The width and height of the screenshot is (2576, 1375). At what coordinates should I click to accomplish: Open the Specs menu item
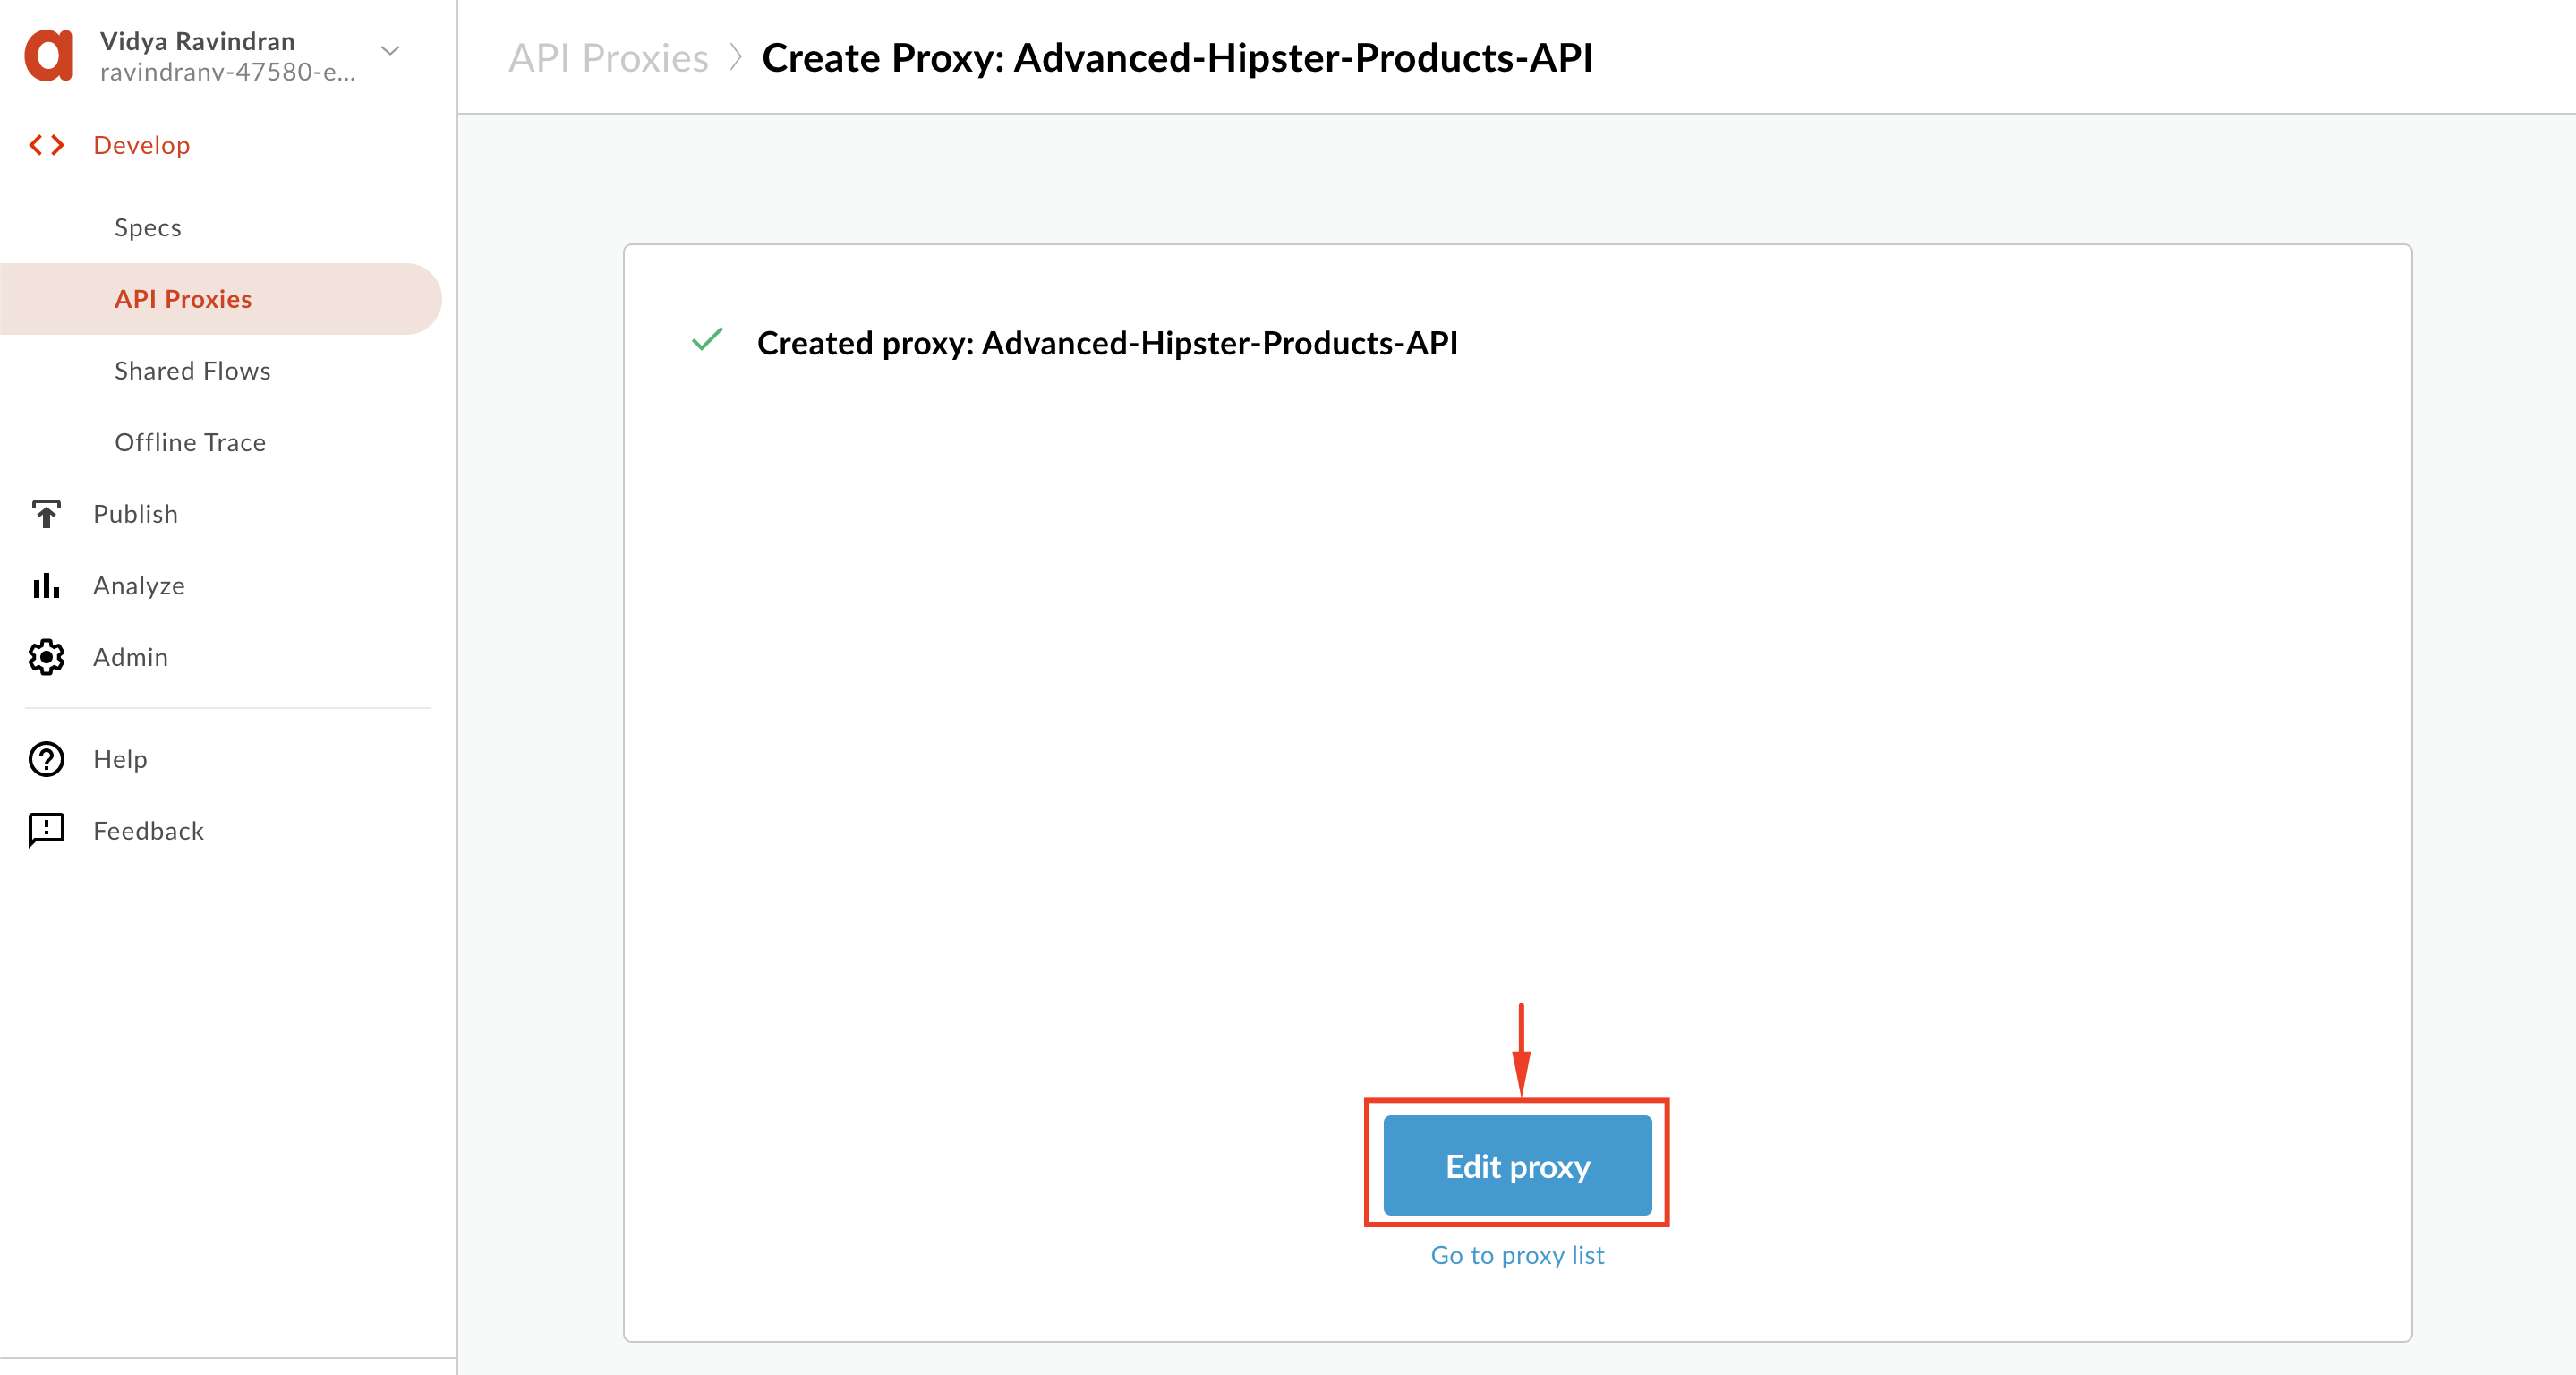(x=148, y=228)
